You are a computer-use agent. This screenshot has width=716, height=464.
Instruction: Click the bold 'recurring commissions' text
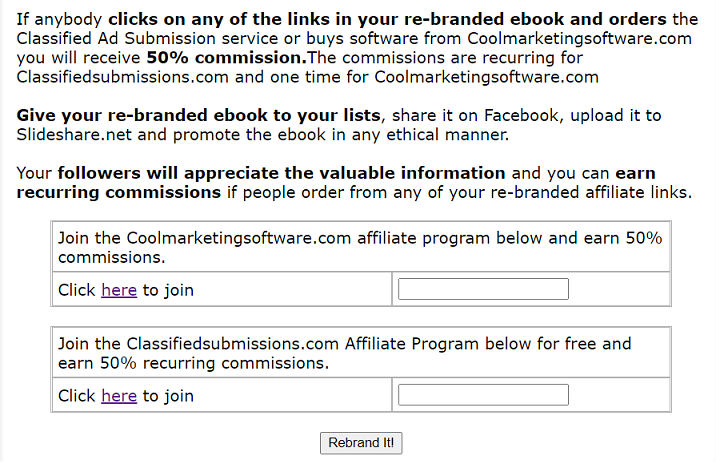pyautogui.click(x=119, y=192)
